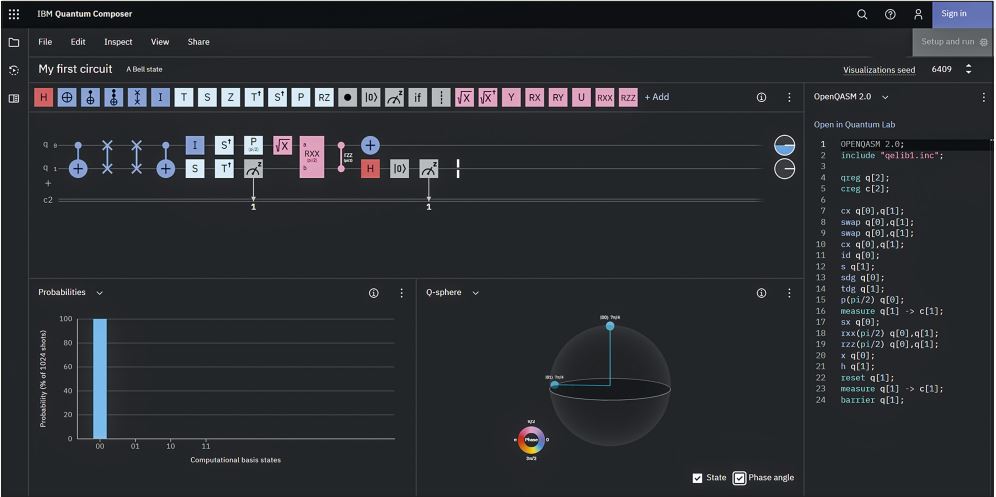The height and width of the screenshot is (497, 996).
Task: Select the U gate in the palette
Action: point(581,97)
